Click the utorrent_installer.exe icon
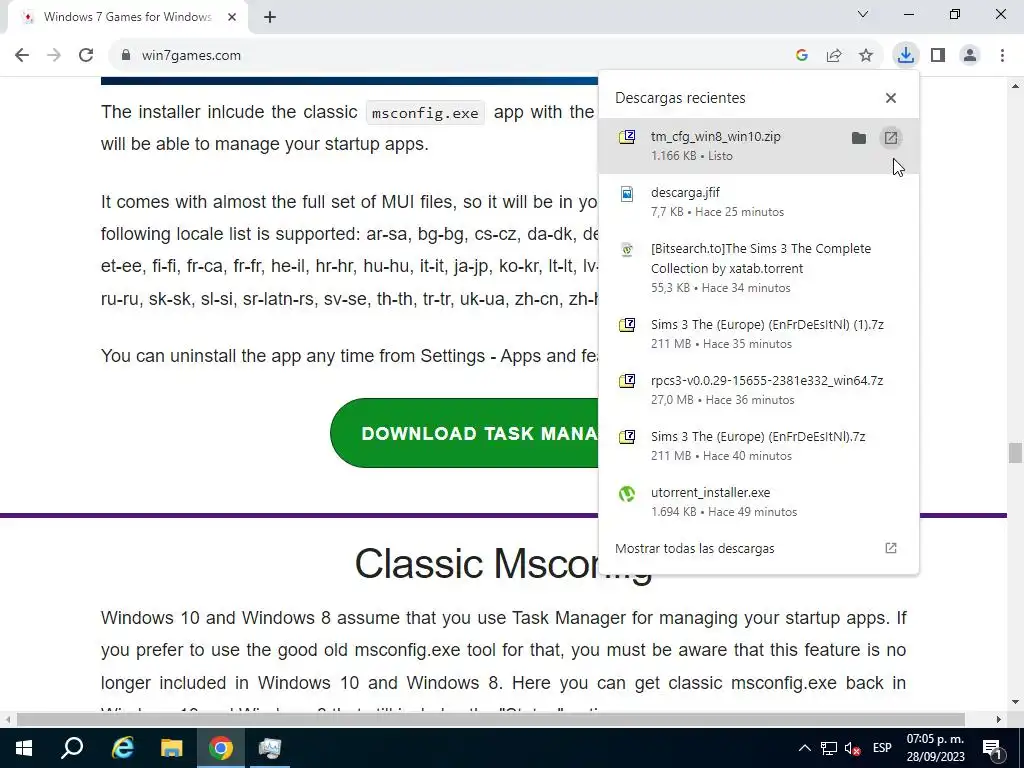 pyautogui.click(x=627, y=494)
